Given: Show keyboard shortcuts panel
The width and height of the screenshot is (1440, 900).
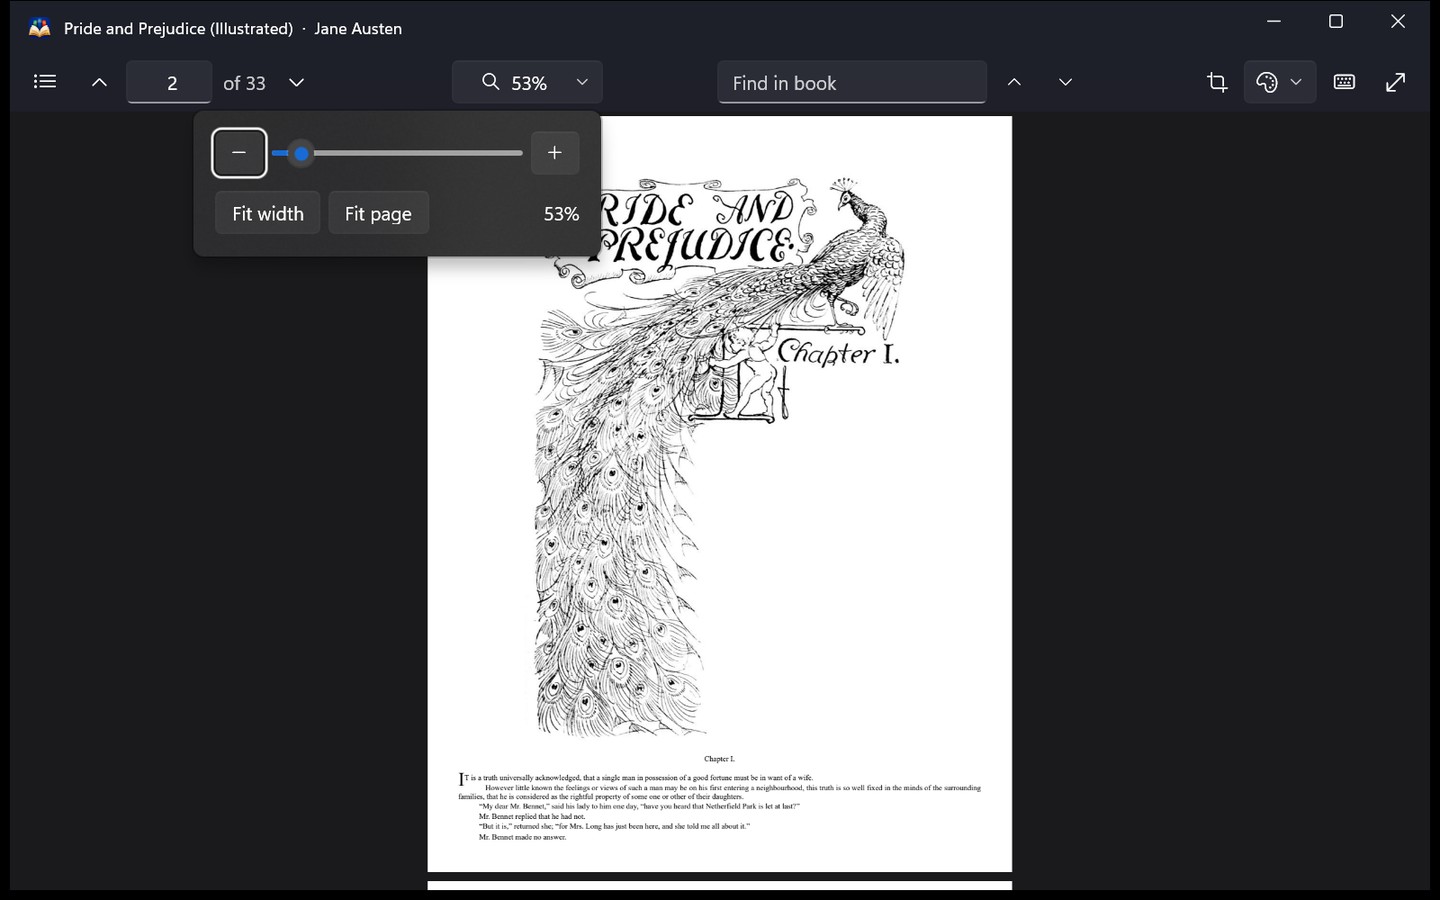Looking at the screenshot, I should point(1344,82).
